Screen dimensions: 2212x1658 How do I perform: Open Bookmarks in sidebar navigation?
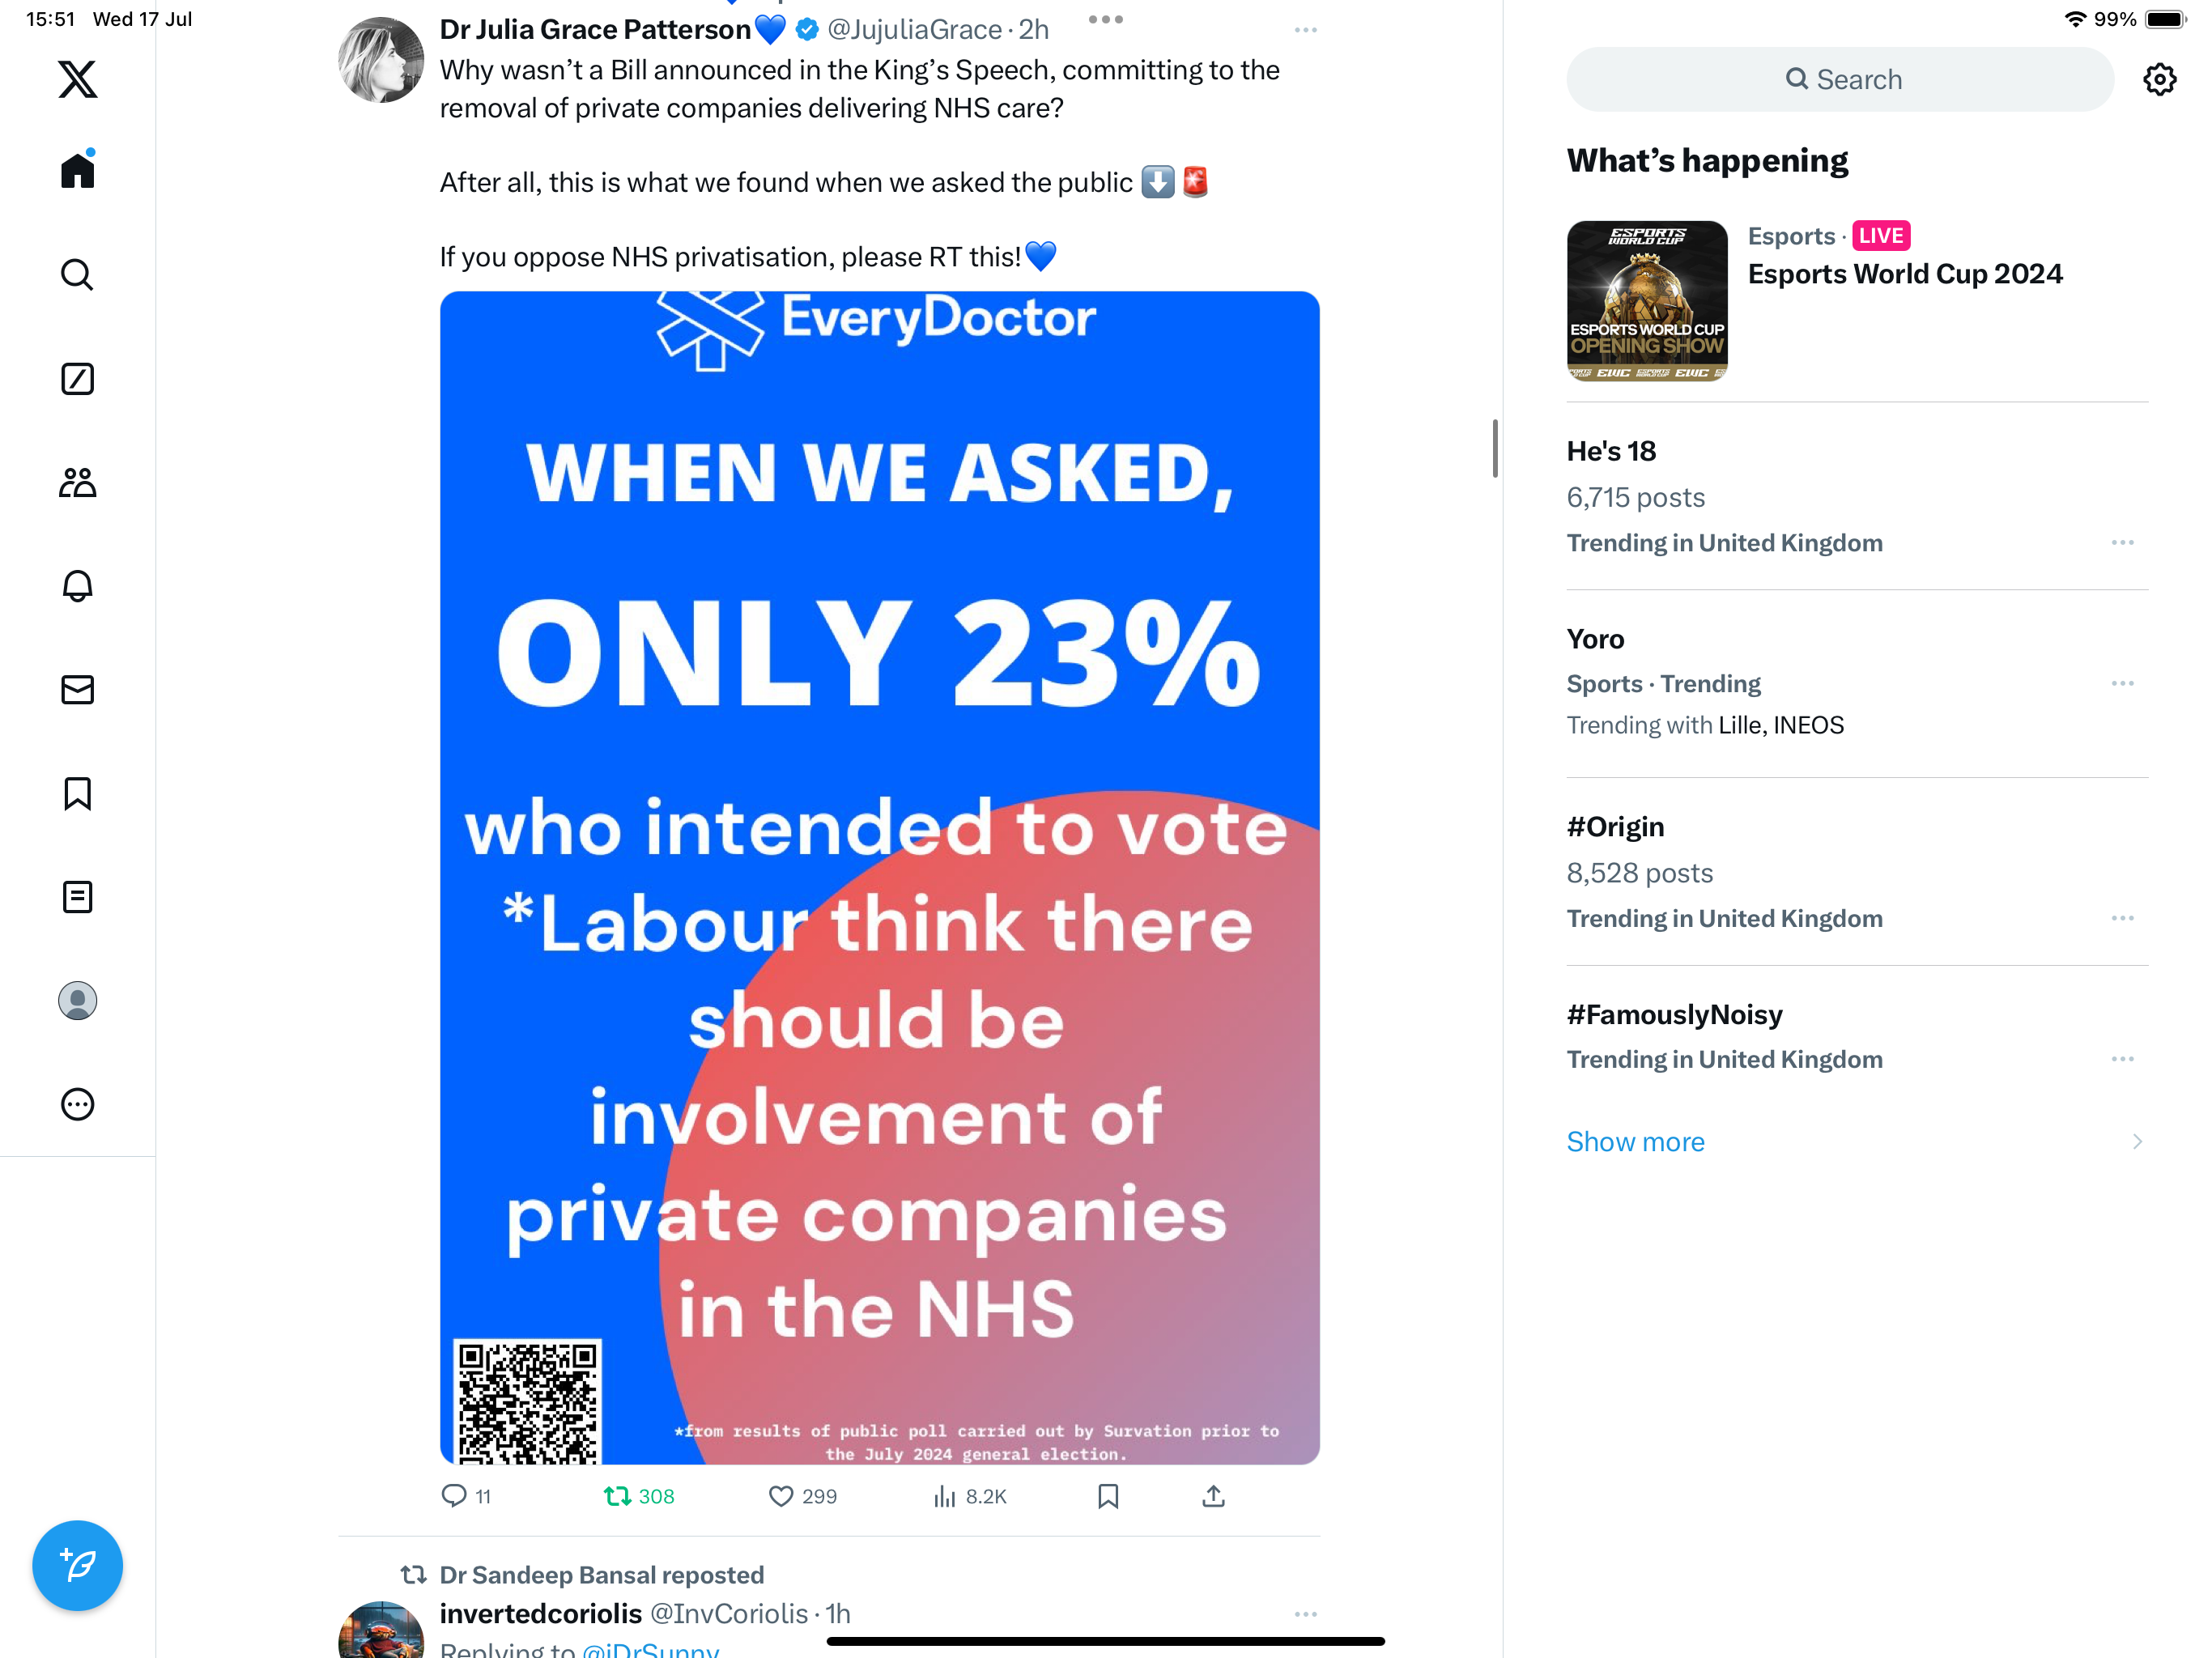pyautogui.click(x=77, y=794)
